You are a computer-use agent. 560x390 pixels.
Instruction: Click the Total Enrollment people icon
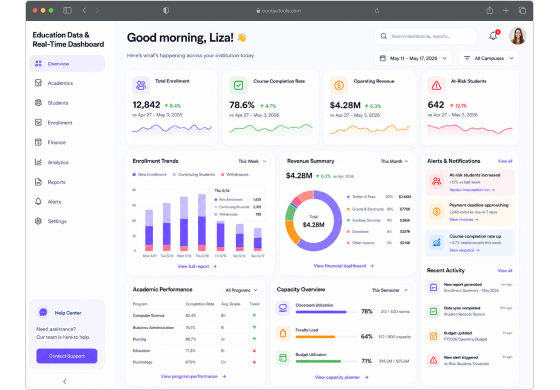[141, 85]
